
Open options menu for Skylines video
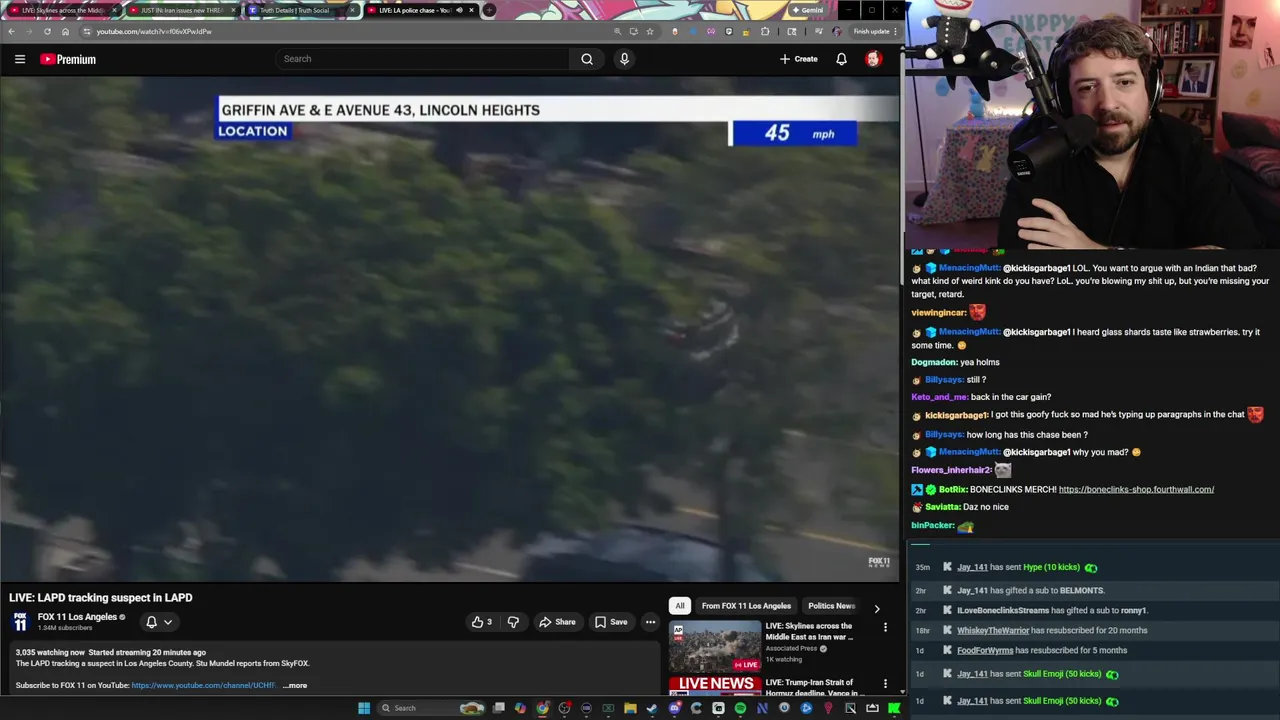(x=885, y=628)
